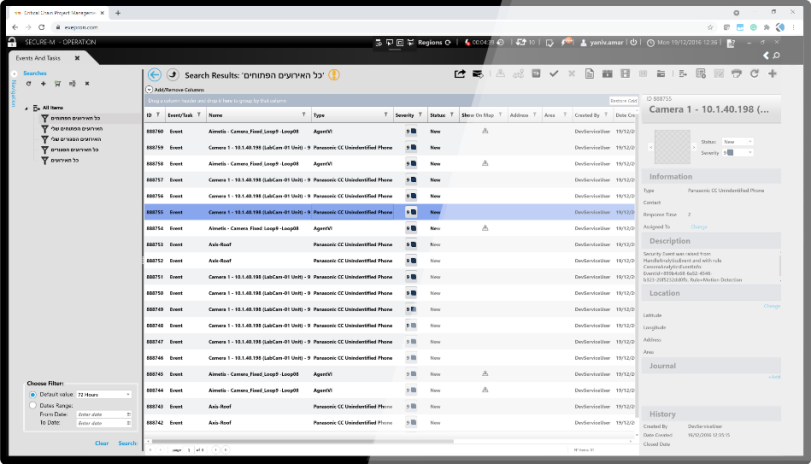Click the cart-like icon in Searches toolbar
This screenshot has width=811, height=464.
click(57, 83)
